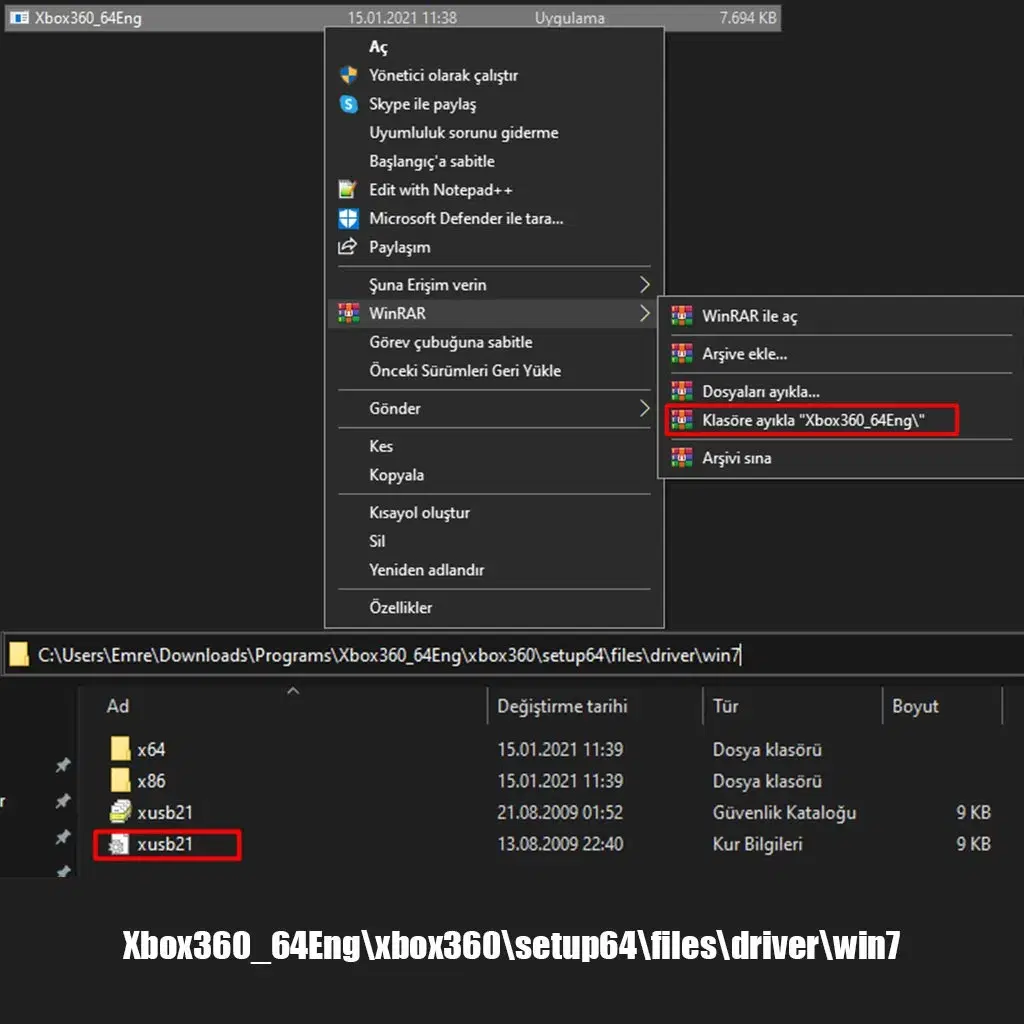Image resolution: width=1024 pixels, height=1024 pixels.
Task: Click Uygulama type in top row
Action: (x=569, y=18)
